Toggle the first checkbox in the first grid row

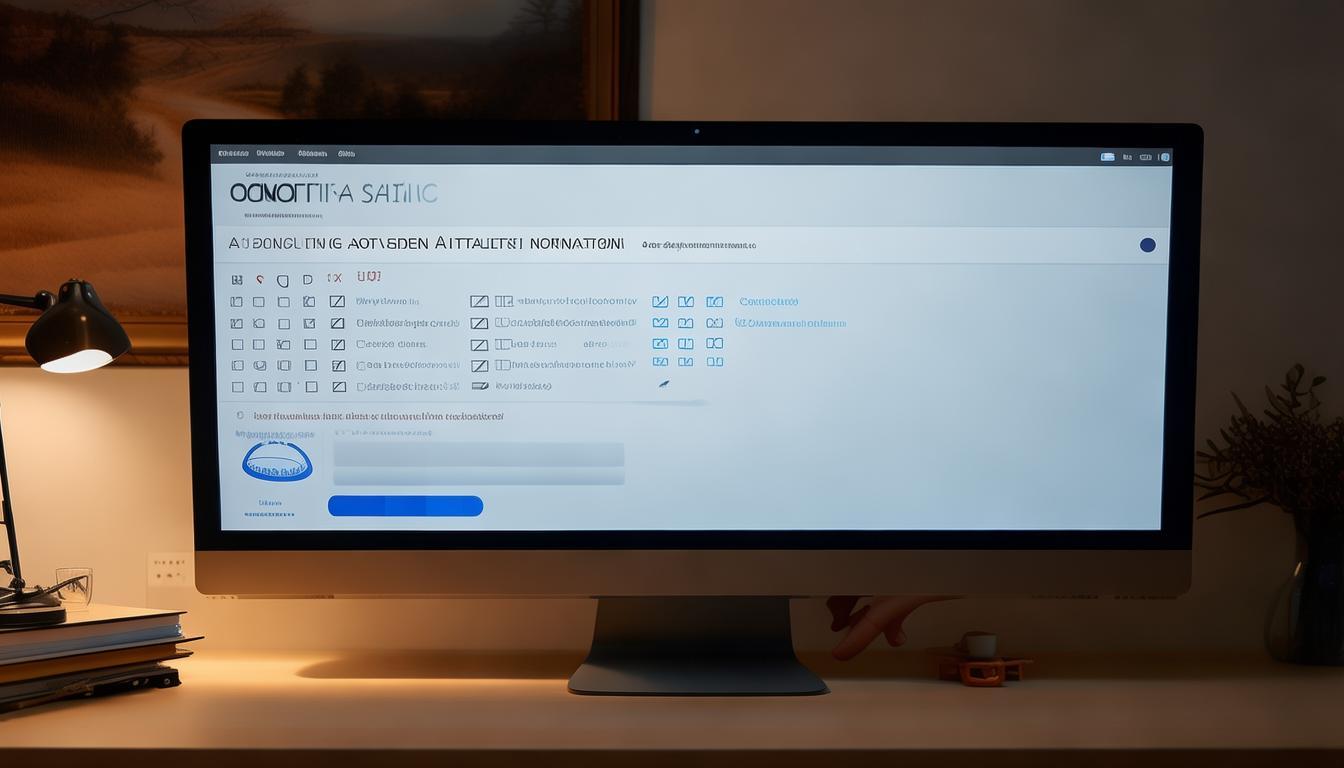[237, 301]
